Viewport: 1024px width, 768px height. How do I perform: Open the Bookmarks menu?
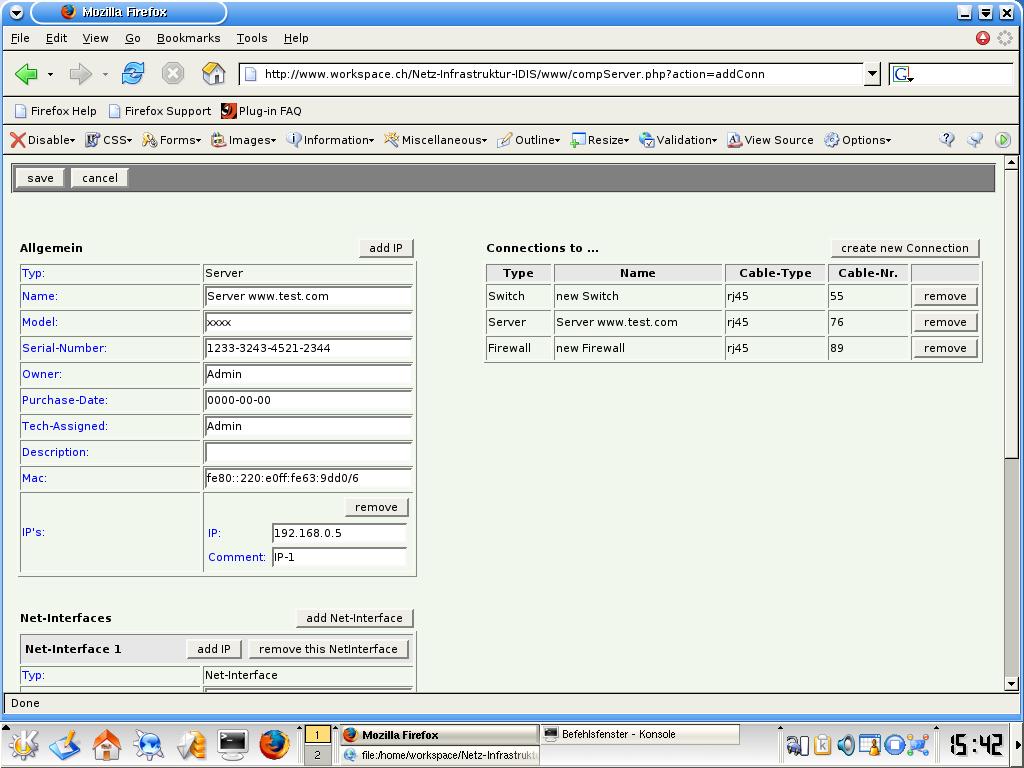coord(189,38)
